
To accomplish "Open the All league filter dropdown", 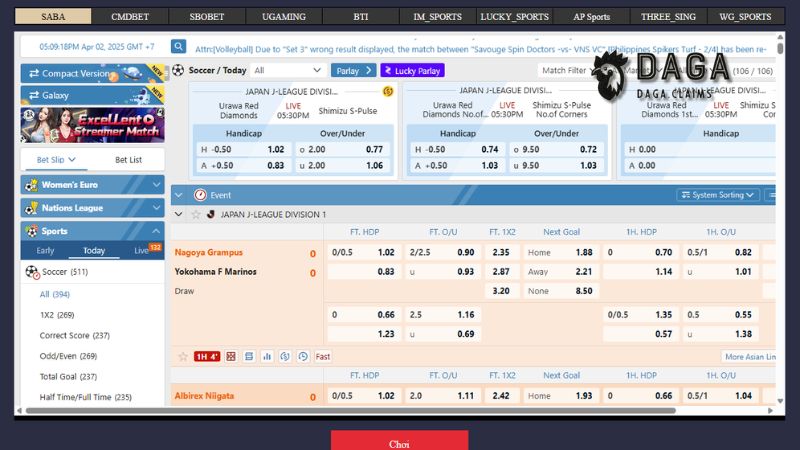I will [x=288, y=71].
